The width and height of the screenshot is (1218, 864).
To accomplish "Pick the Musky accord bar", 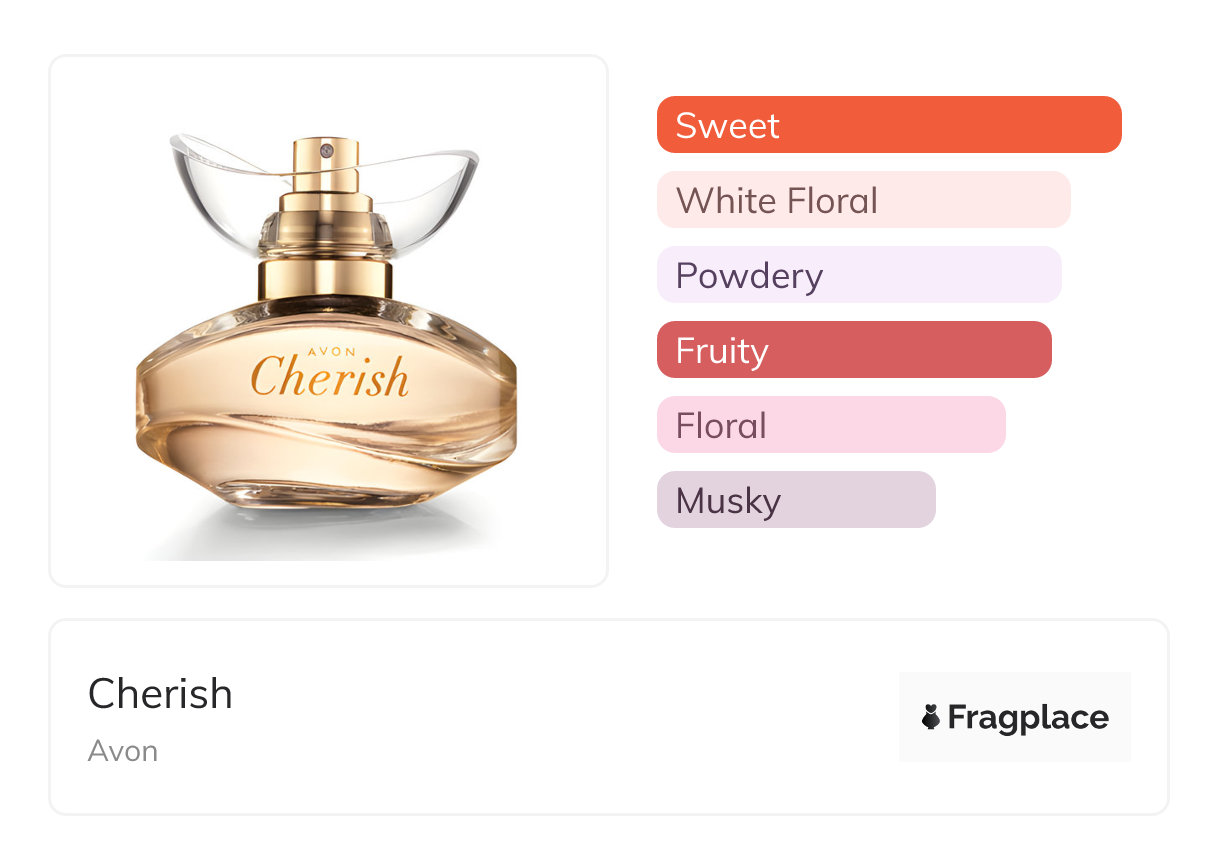I will [795, 500].
